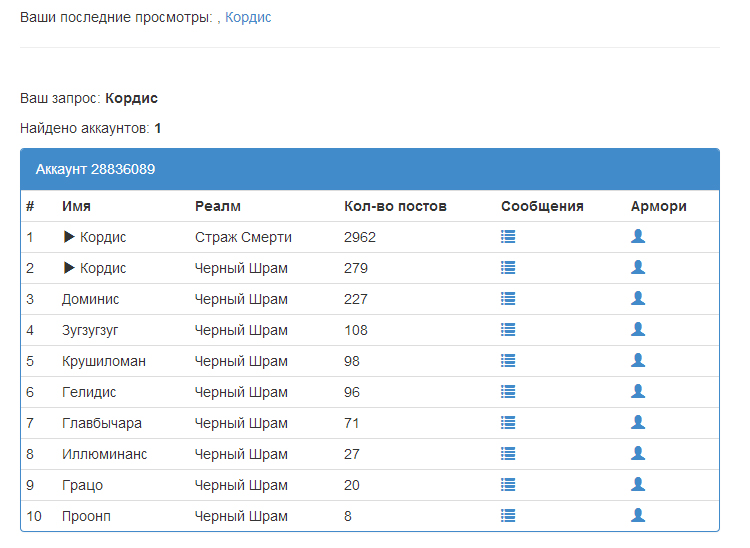Screen dimensions: 750x548
Task: Click Черный Шрам realm in Проонп row
Action: click(241, 516)
